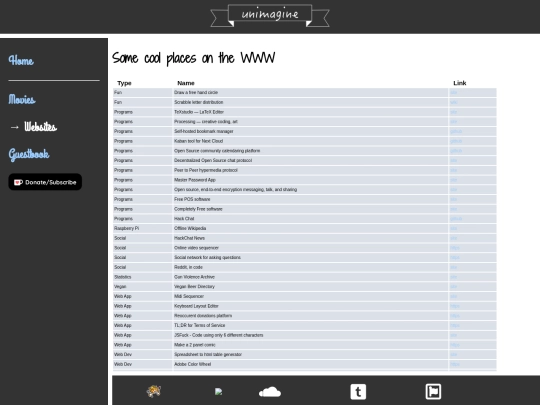This screenshot has height=405, width=540.
Task: Select the Hack Chat name text
Action: pos(184,219)
